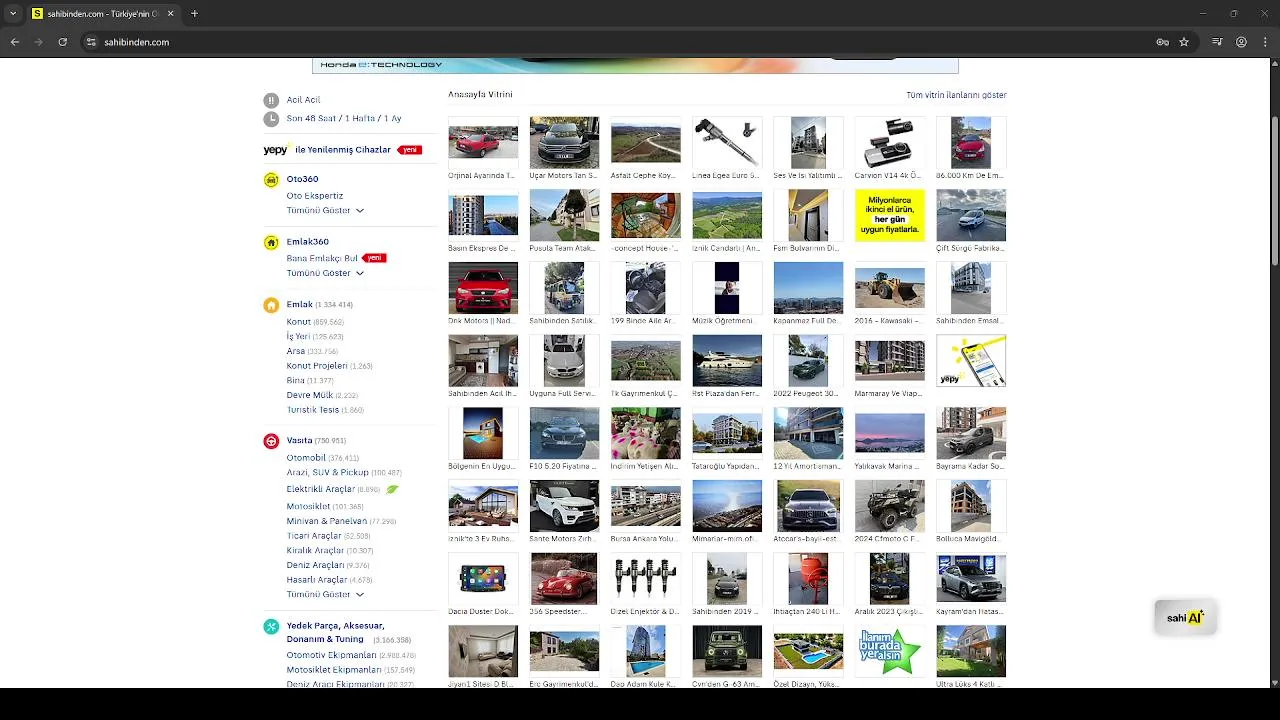Open the Otomobil category
Screen dimensions: 1280x720
point(306,458)
